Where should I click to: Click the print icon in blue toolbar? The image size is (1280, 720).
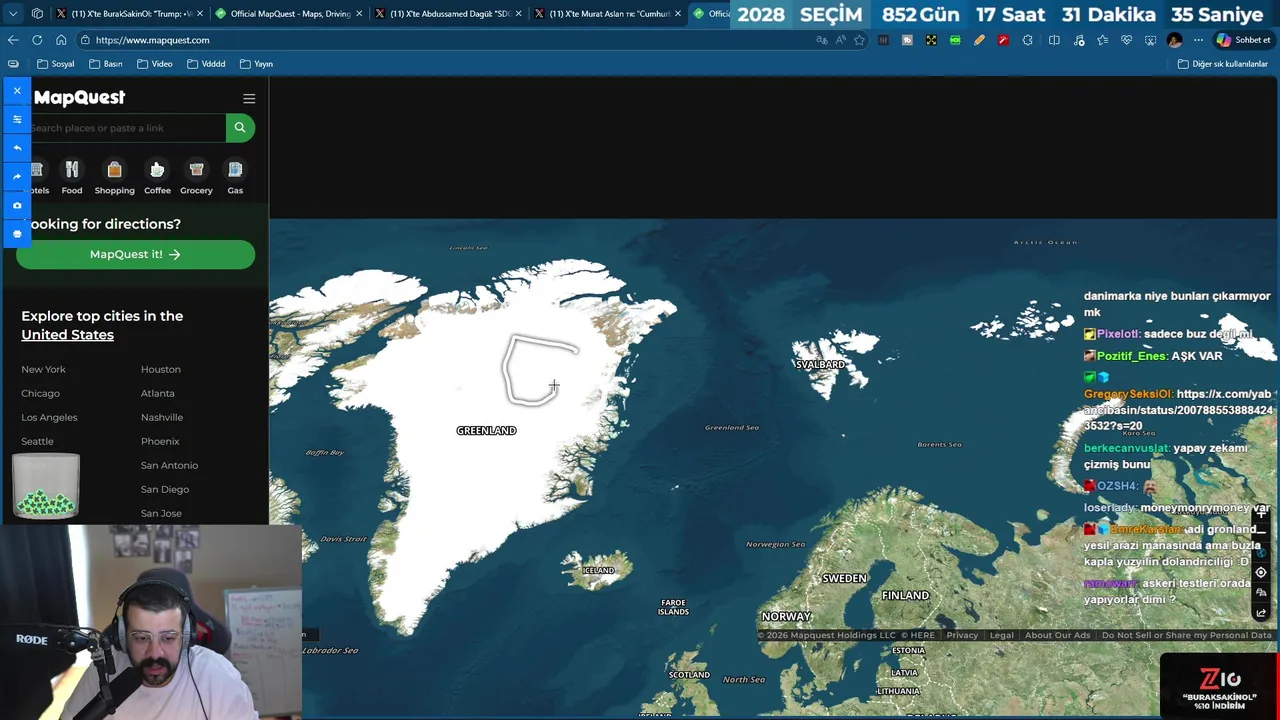(x=17, y=233)
